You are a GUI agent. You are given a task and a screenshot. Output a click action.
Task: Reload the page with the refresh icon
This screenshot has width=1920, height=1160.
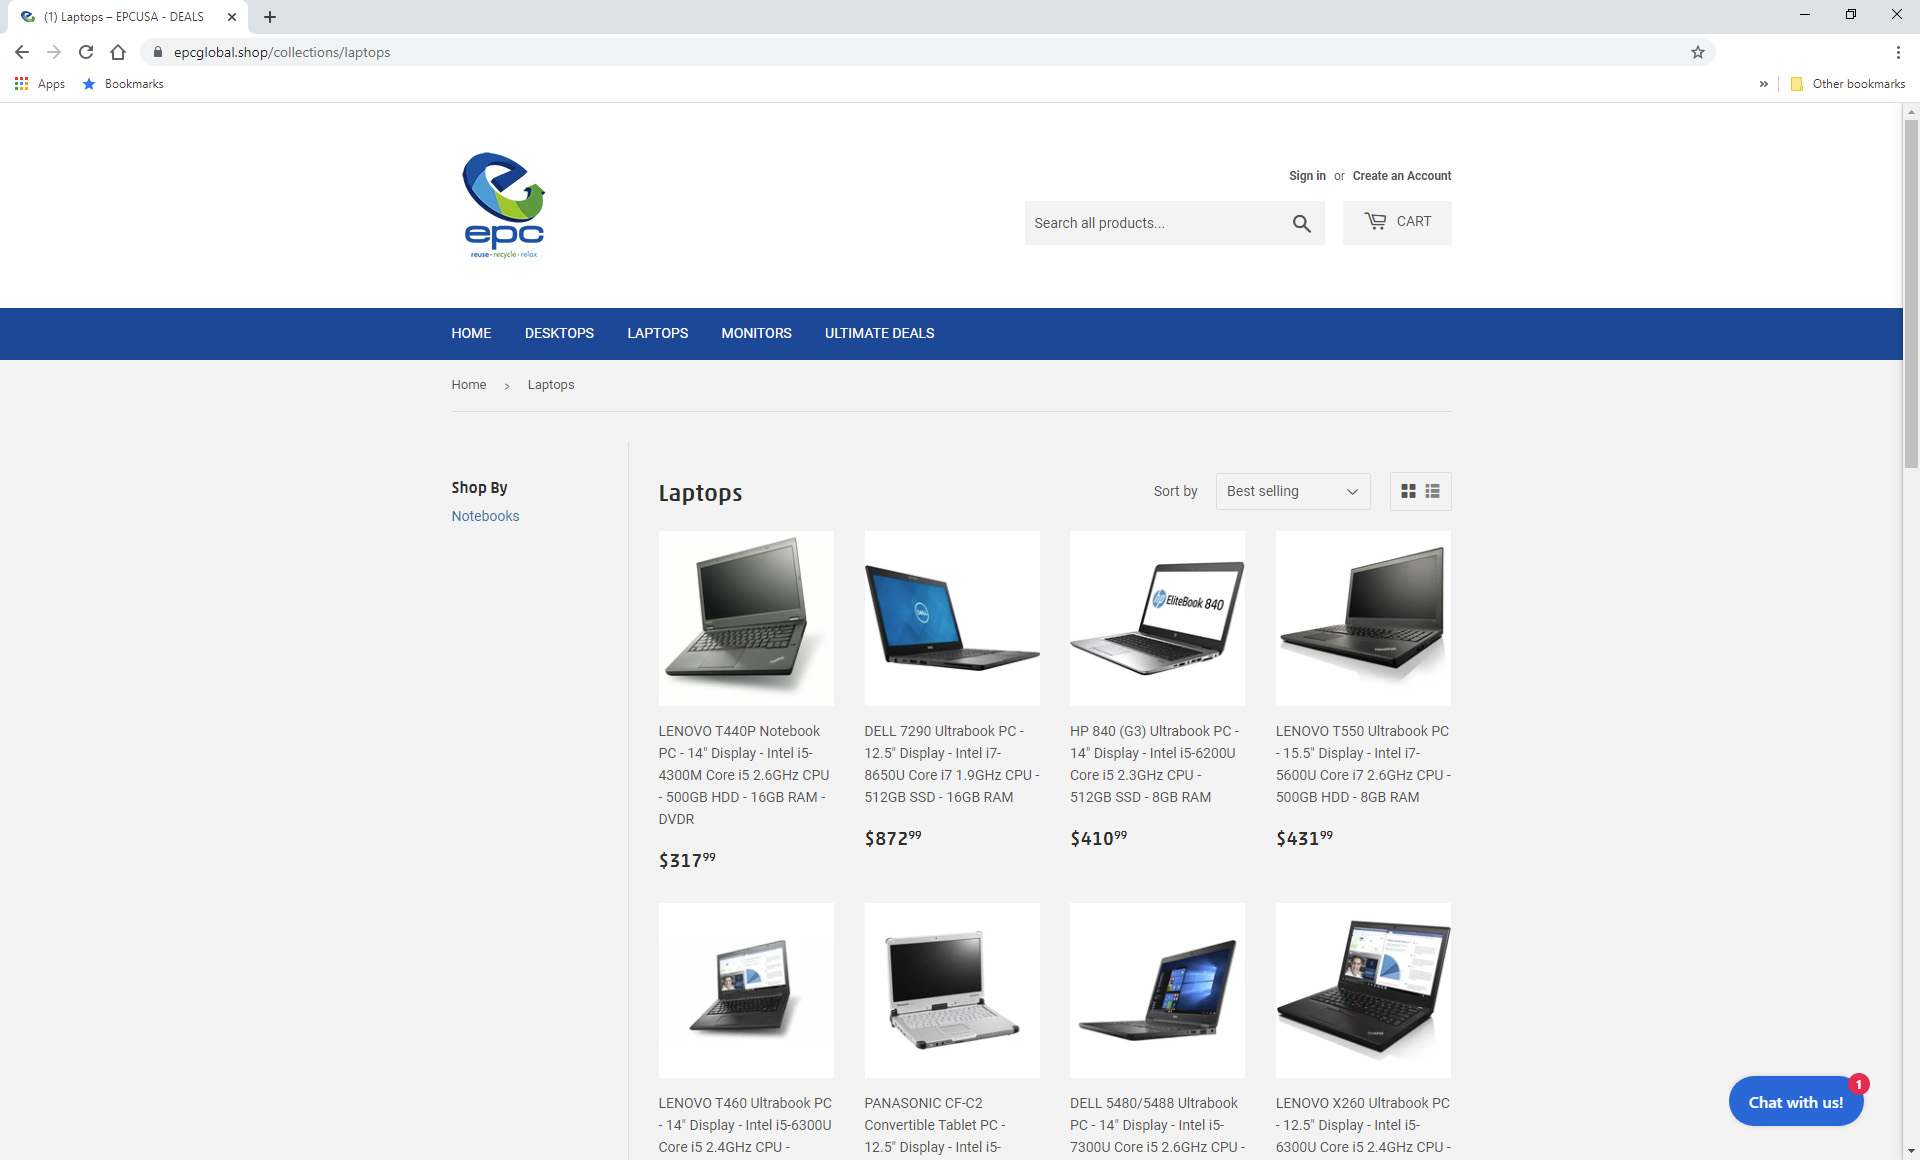tap(86, 52)
